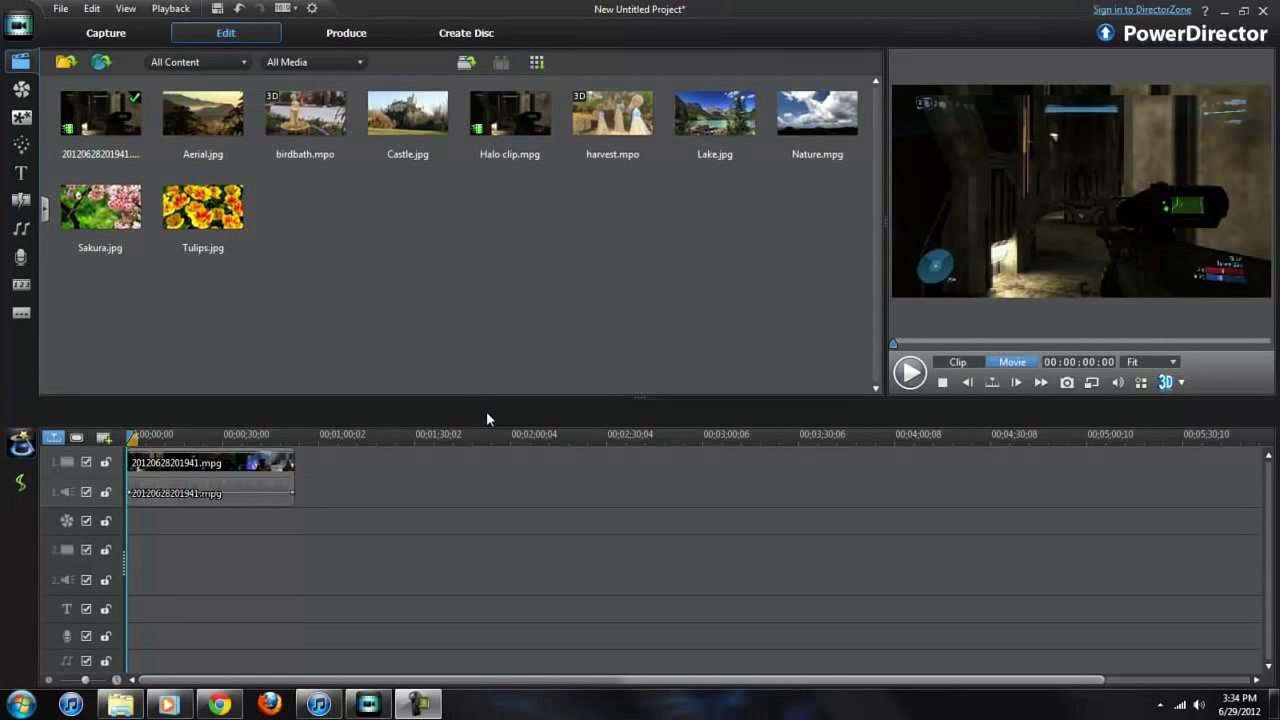This screenshot has width=1280, height=720.
Task: Switch to storyboard view button
Action: 77,437
